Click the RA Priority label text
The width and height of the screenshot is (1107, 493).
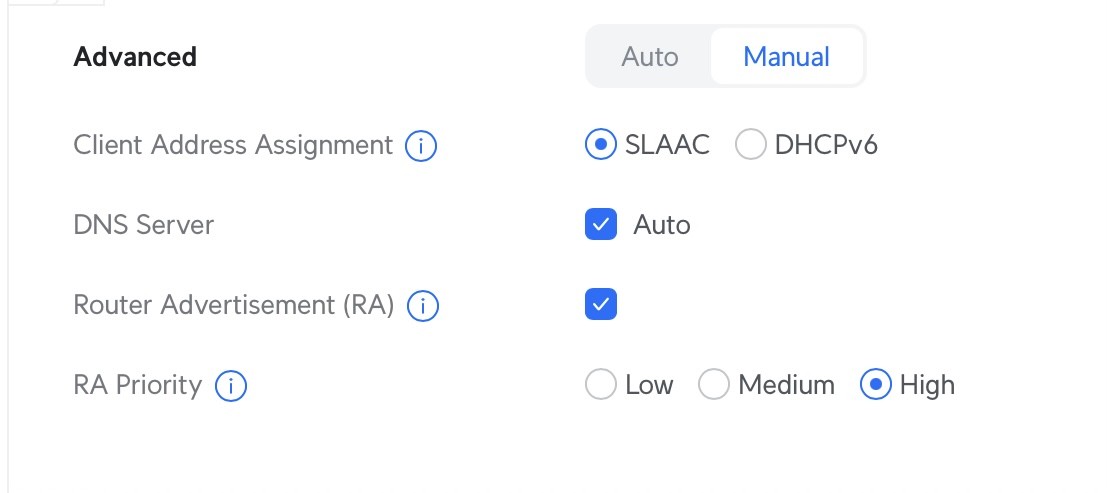pos(137,385)
